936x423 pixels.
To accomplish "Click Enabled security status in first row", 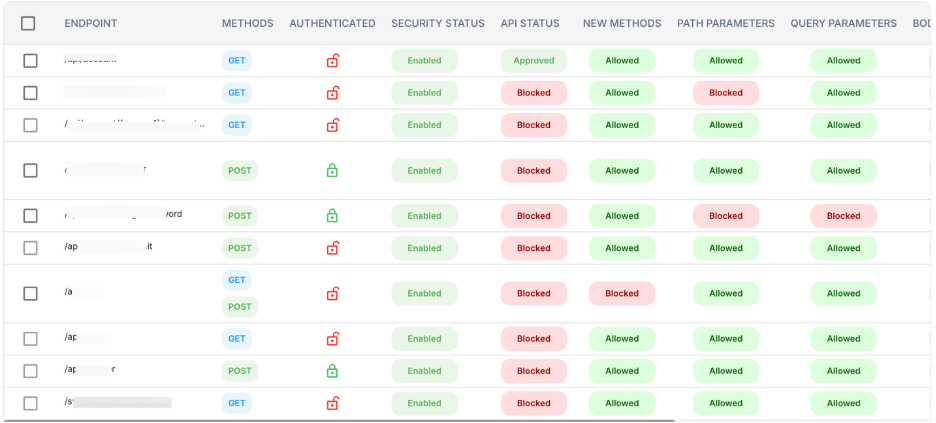I will click(424, 61).
